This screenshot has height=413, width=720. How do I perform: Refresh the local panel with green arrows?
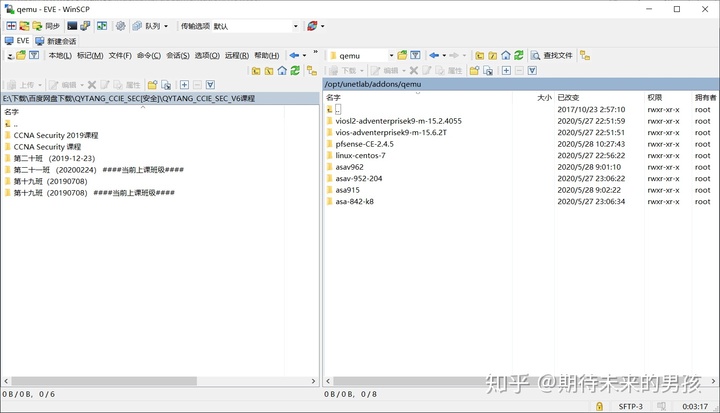pyautogui.click(x=295, y=71)
